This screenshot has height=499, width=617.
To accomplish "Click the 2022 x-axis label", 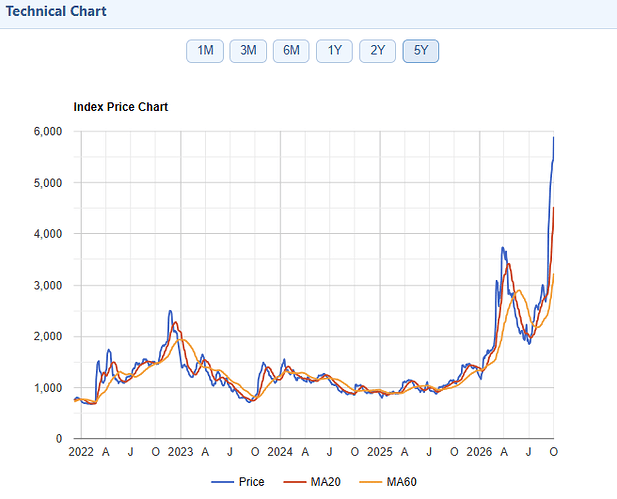I will click(x=81, y=452).
